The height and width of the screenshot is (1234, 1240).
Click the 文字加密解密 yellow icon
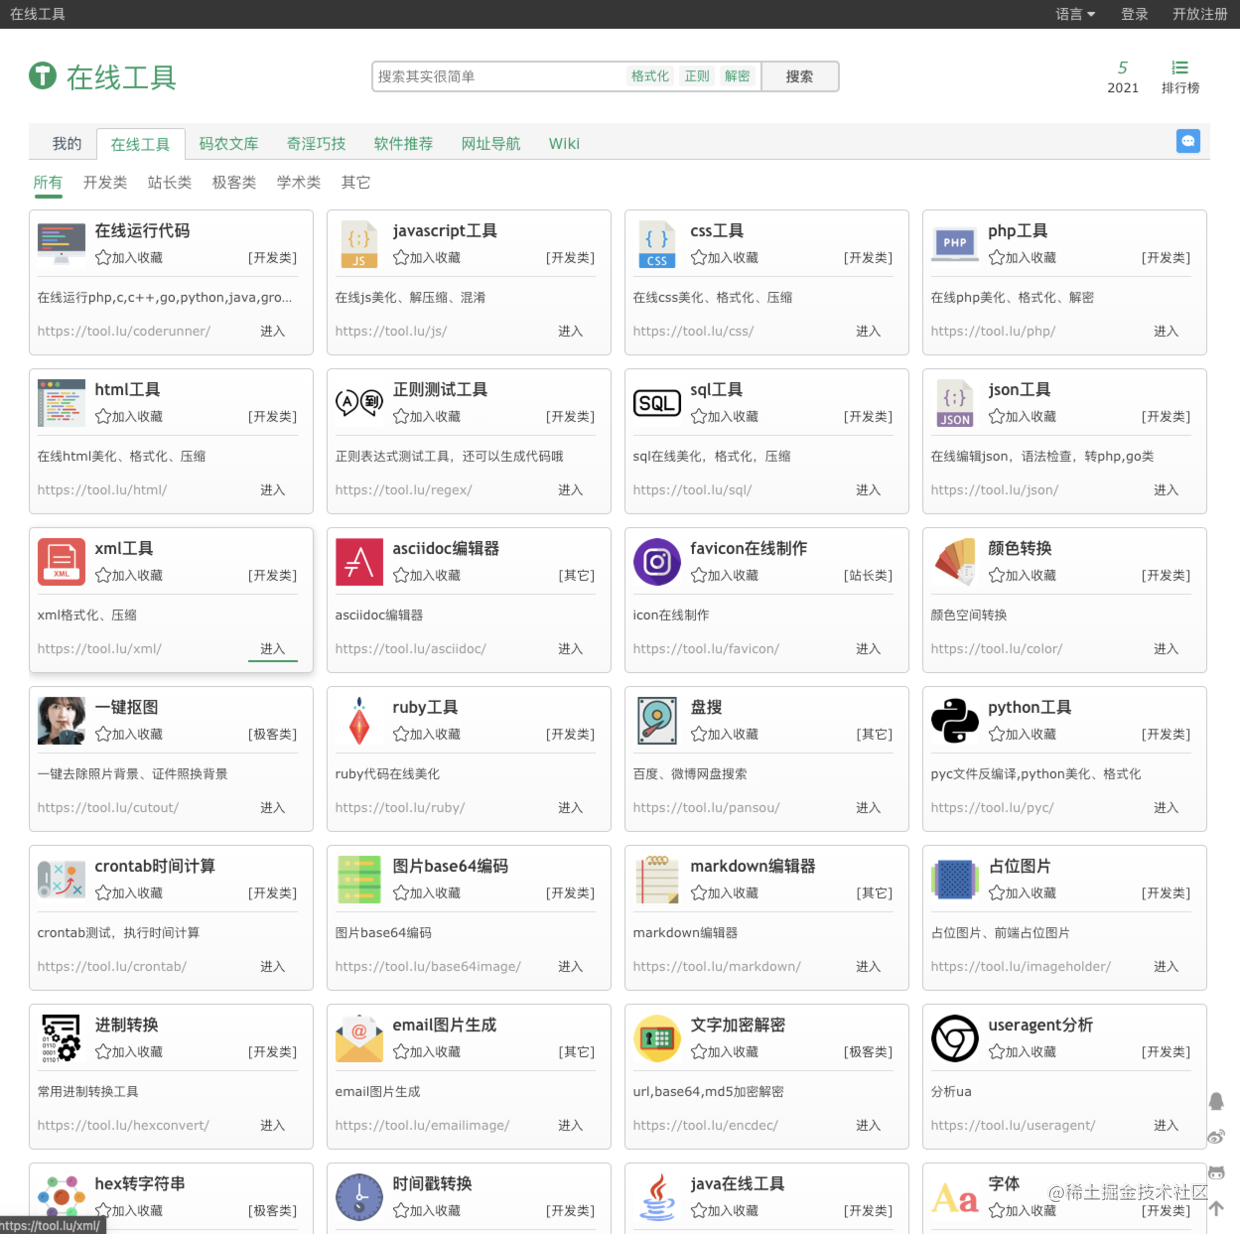point(657,1039)
